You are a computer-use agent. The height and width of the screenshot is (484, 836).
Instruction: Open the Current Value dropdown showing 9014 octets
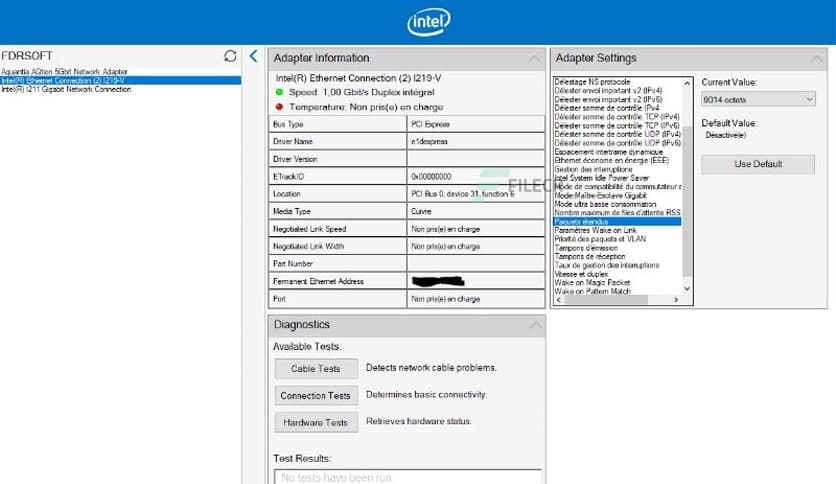pos(758,99)
